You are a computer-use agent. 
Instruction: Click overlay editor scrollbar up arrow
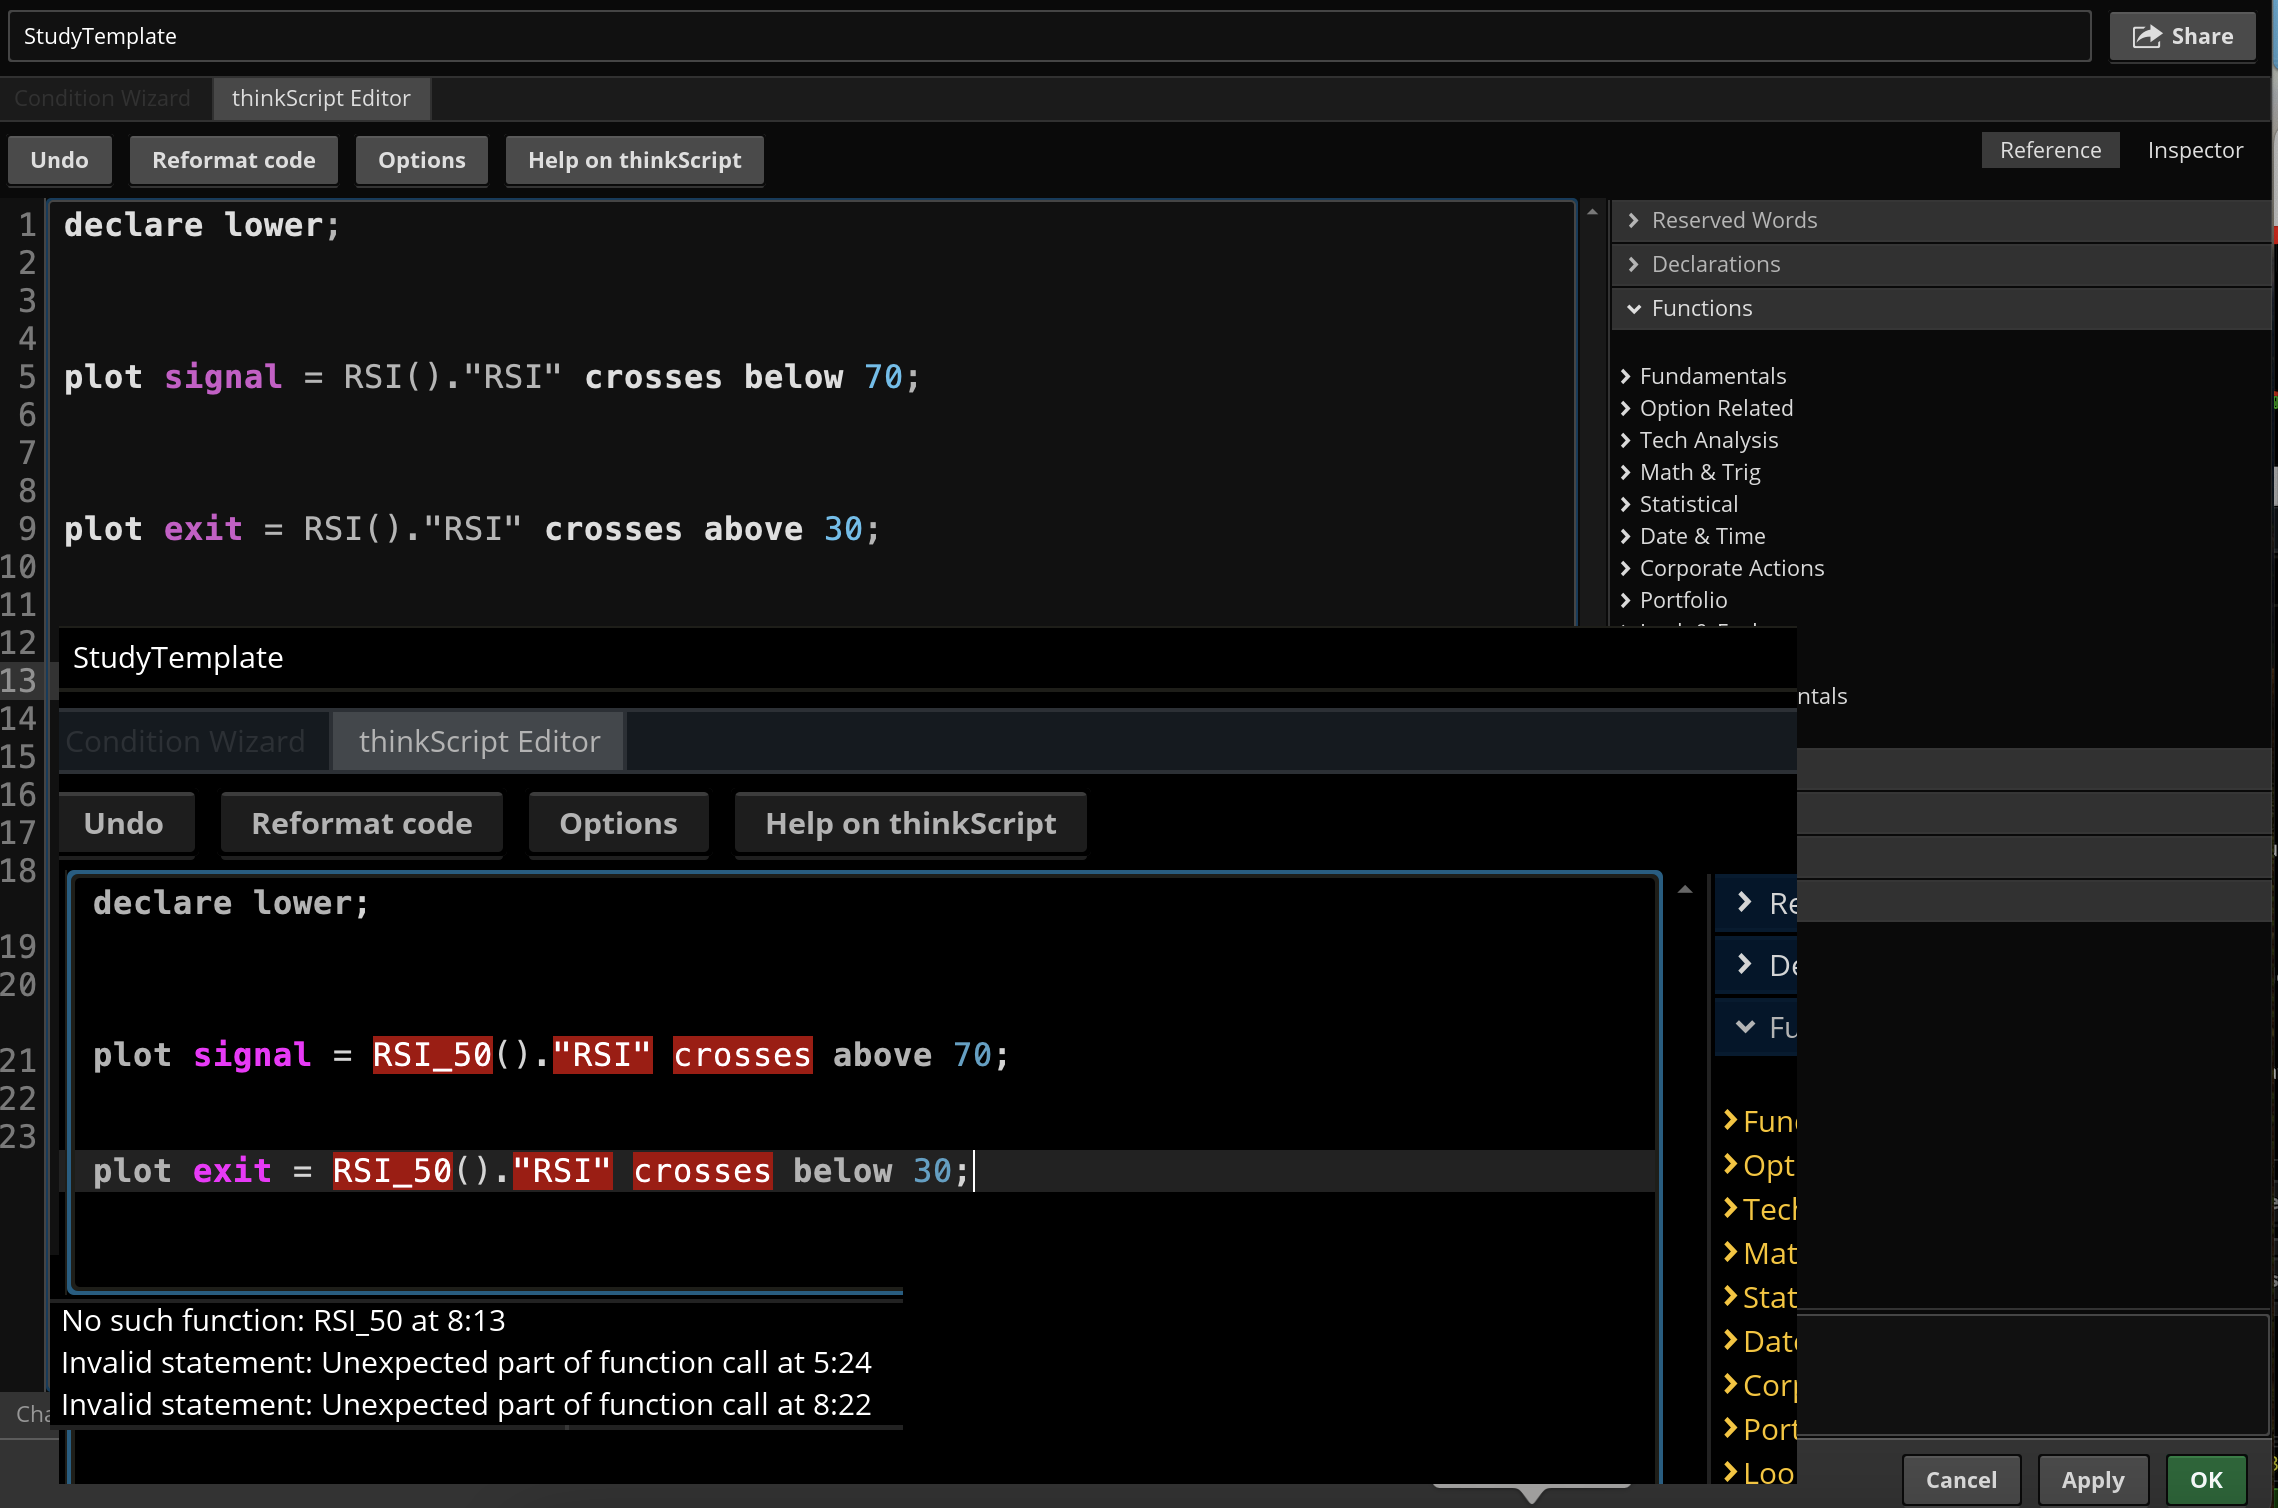(x=1685, y=889)
